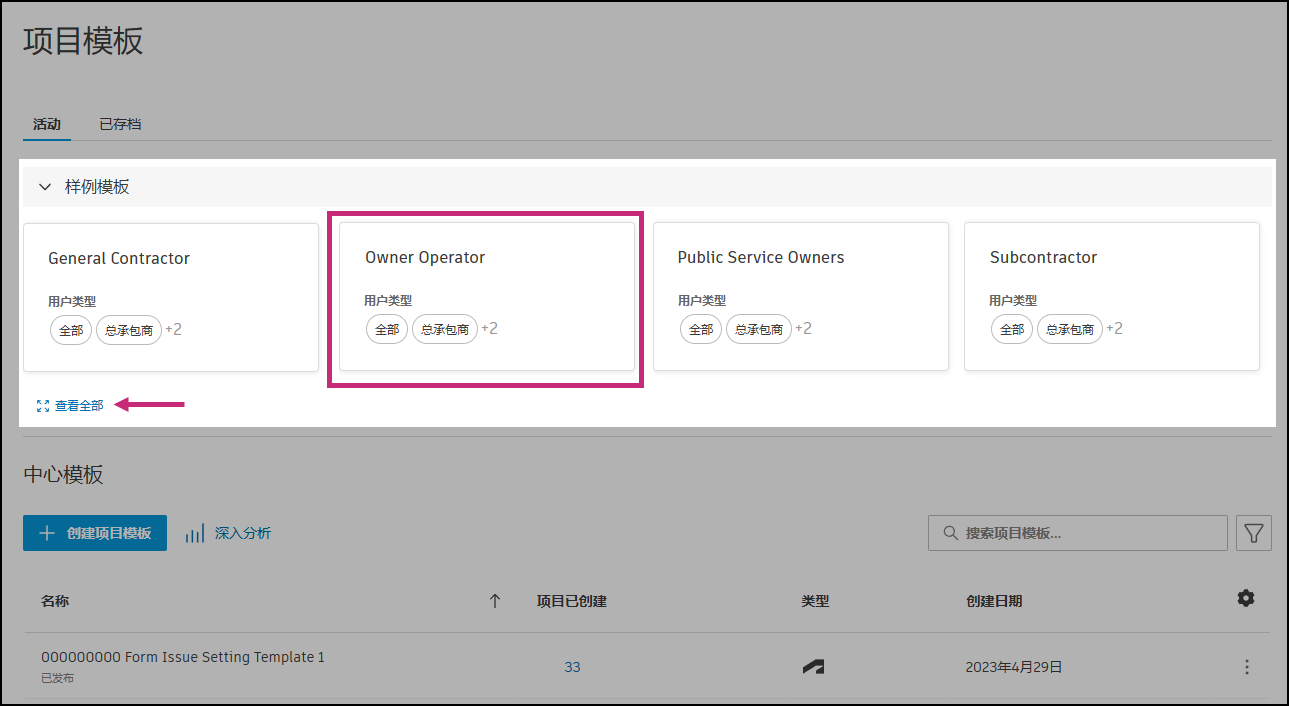Image resolution: width=1289 pixels, height=706 pixels.
Task: Select the 活动 tab
Action: coord(47,124)
